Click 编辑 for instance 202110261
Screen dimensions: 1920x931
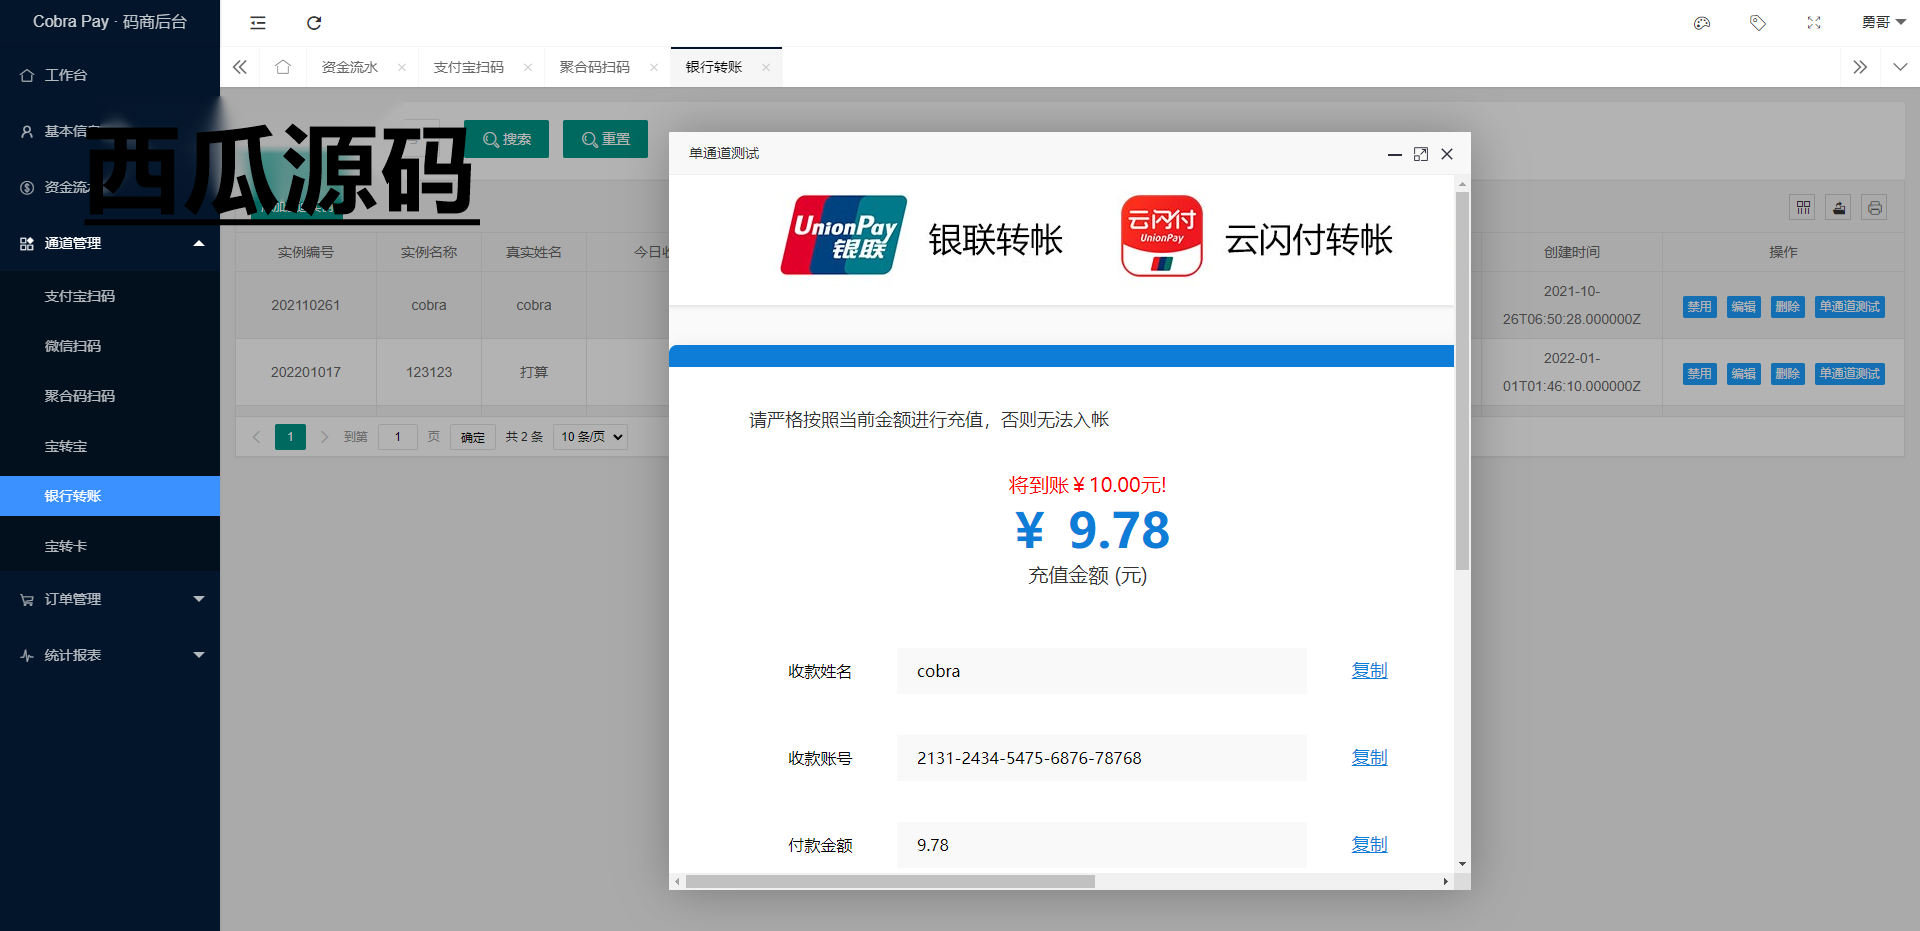[x=1743, y=306]
